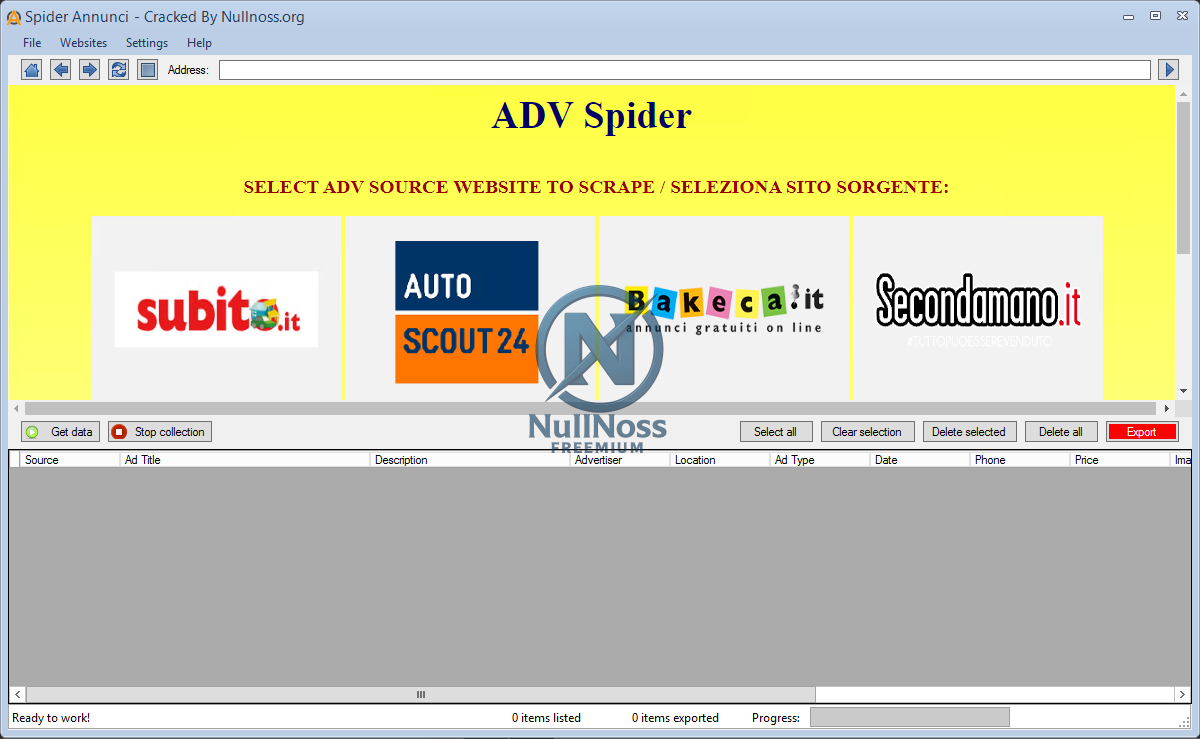The width and height of the screenshot is (1200, 739).
Task: Open the Settings menu
Action: coord(146,43)
